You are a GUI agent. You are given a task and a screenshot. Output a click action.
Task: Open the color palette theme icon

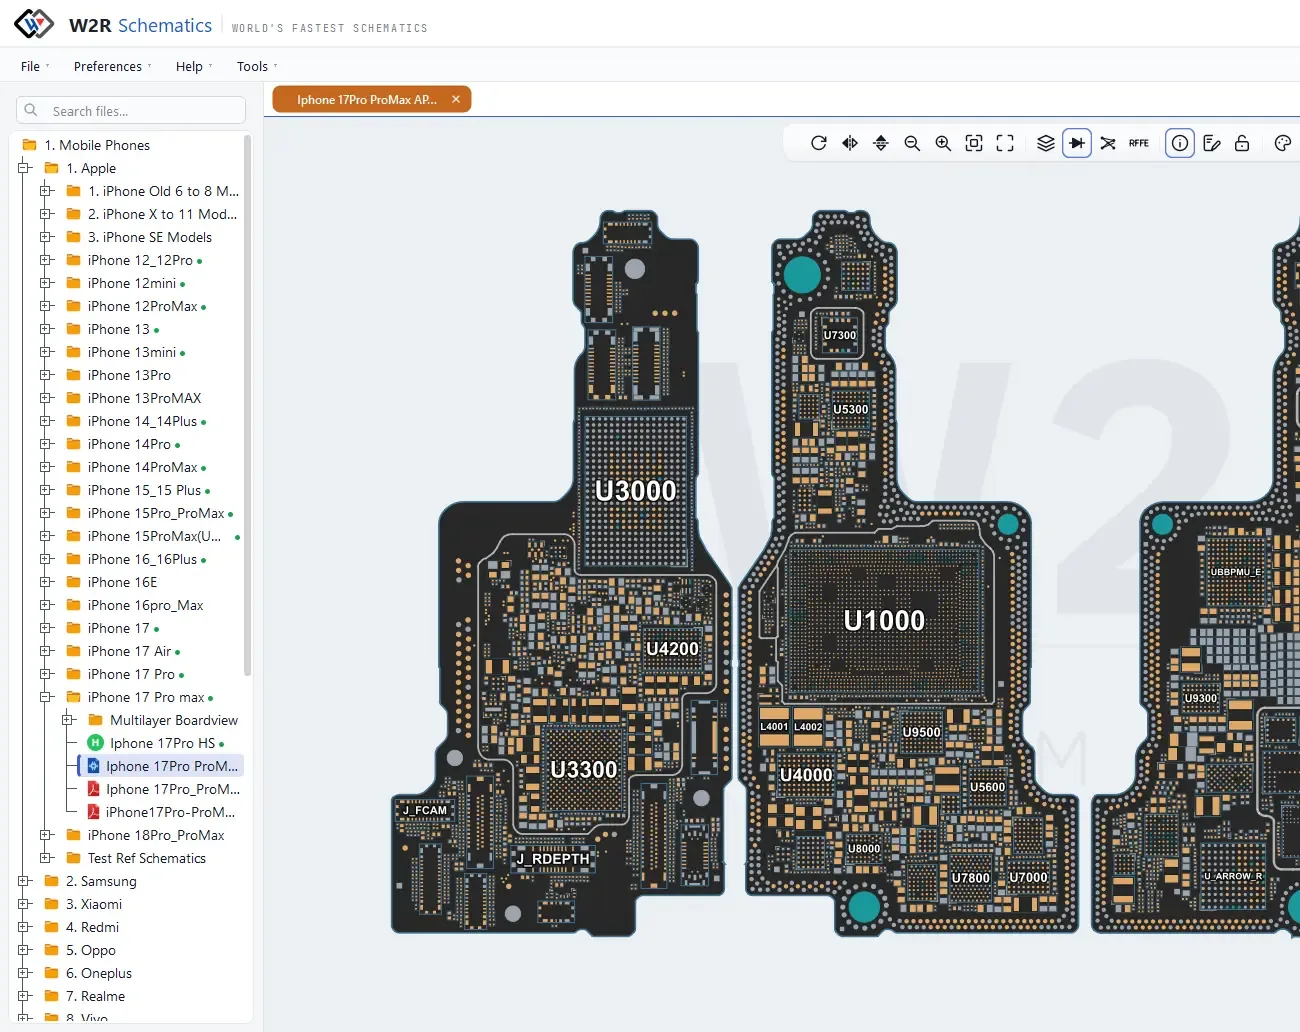(1283, 143)
